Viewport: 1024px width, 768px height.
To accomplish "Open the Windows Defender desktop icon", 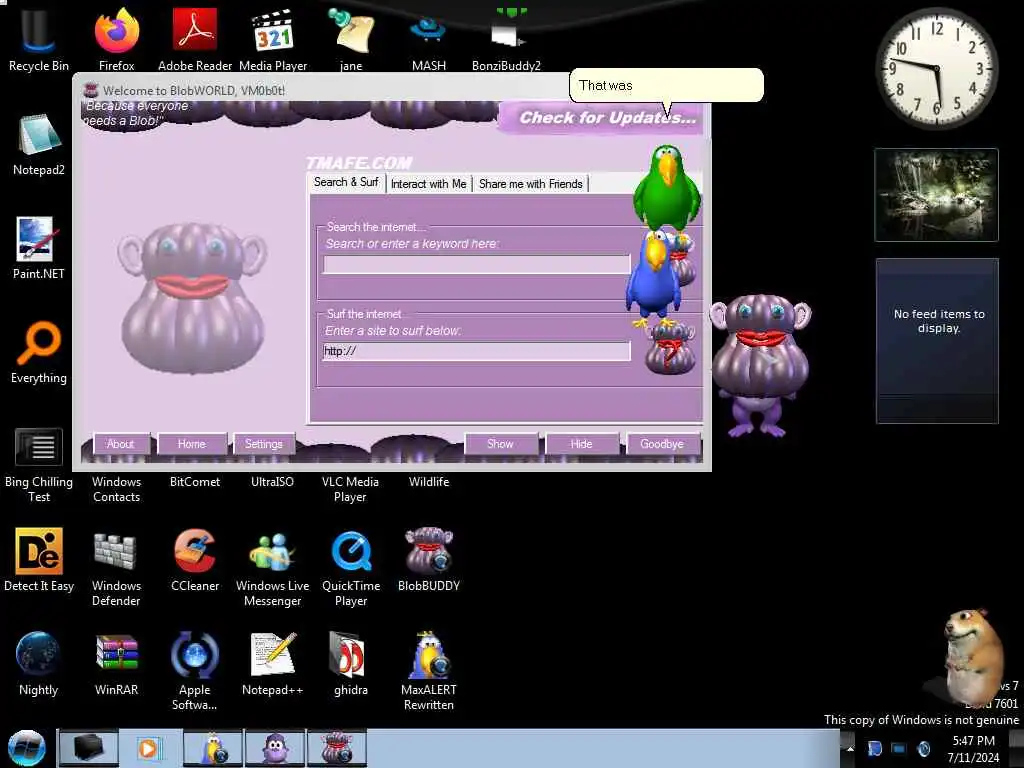I will 116,568.
